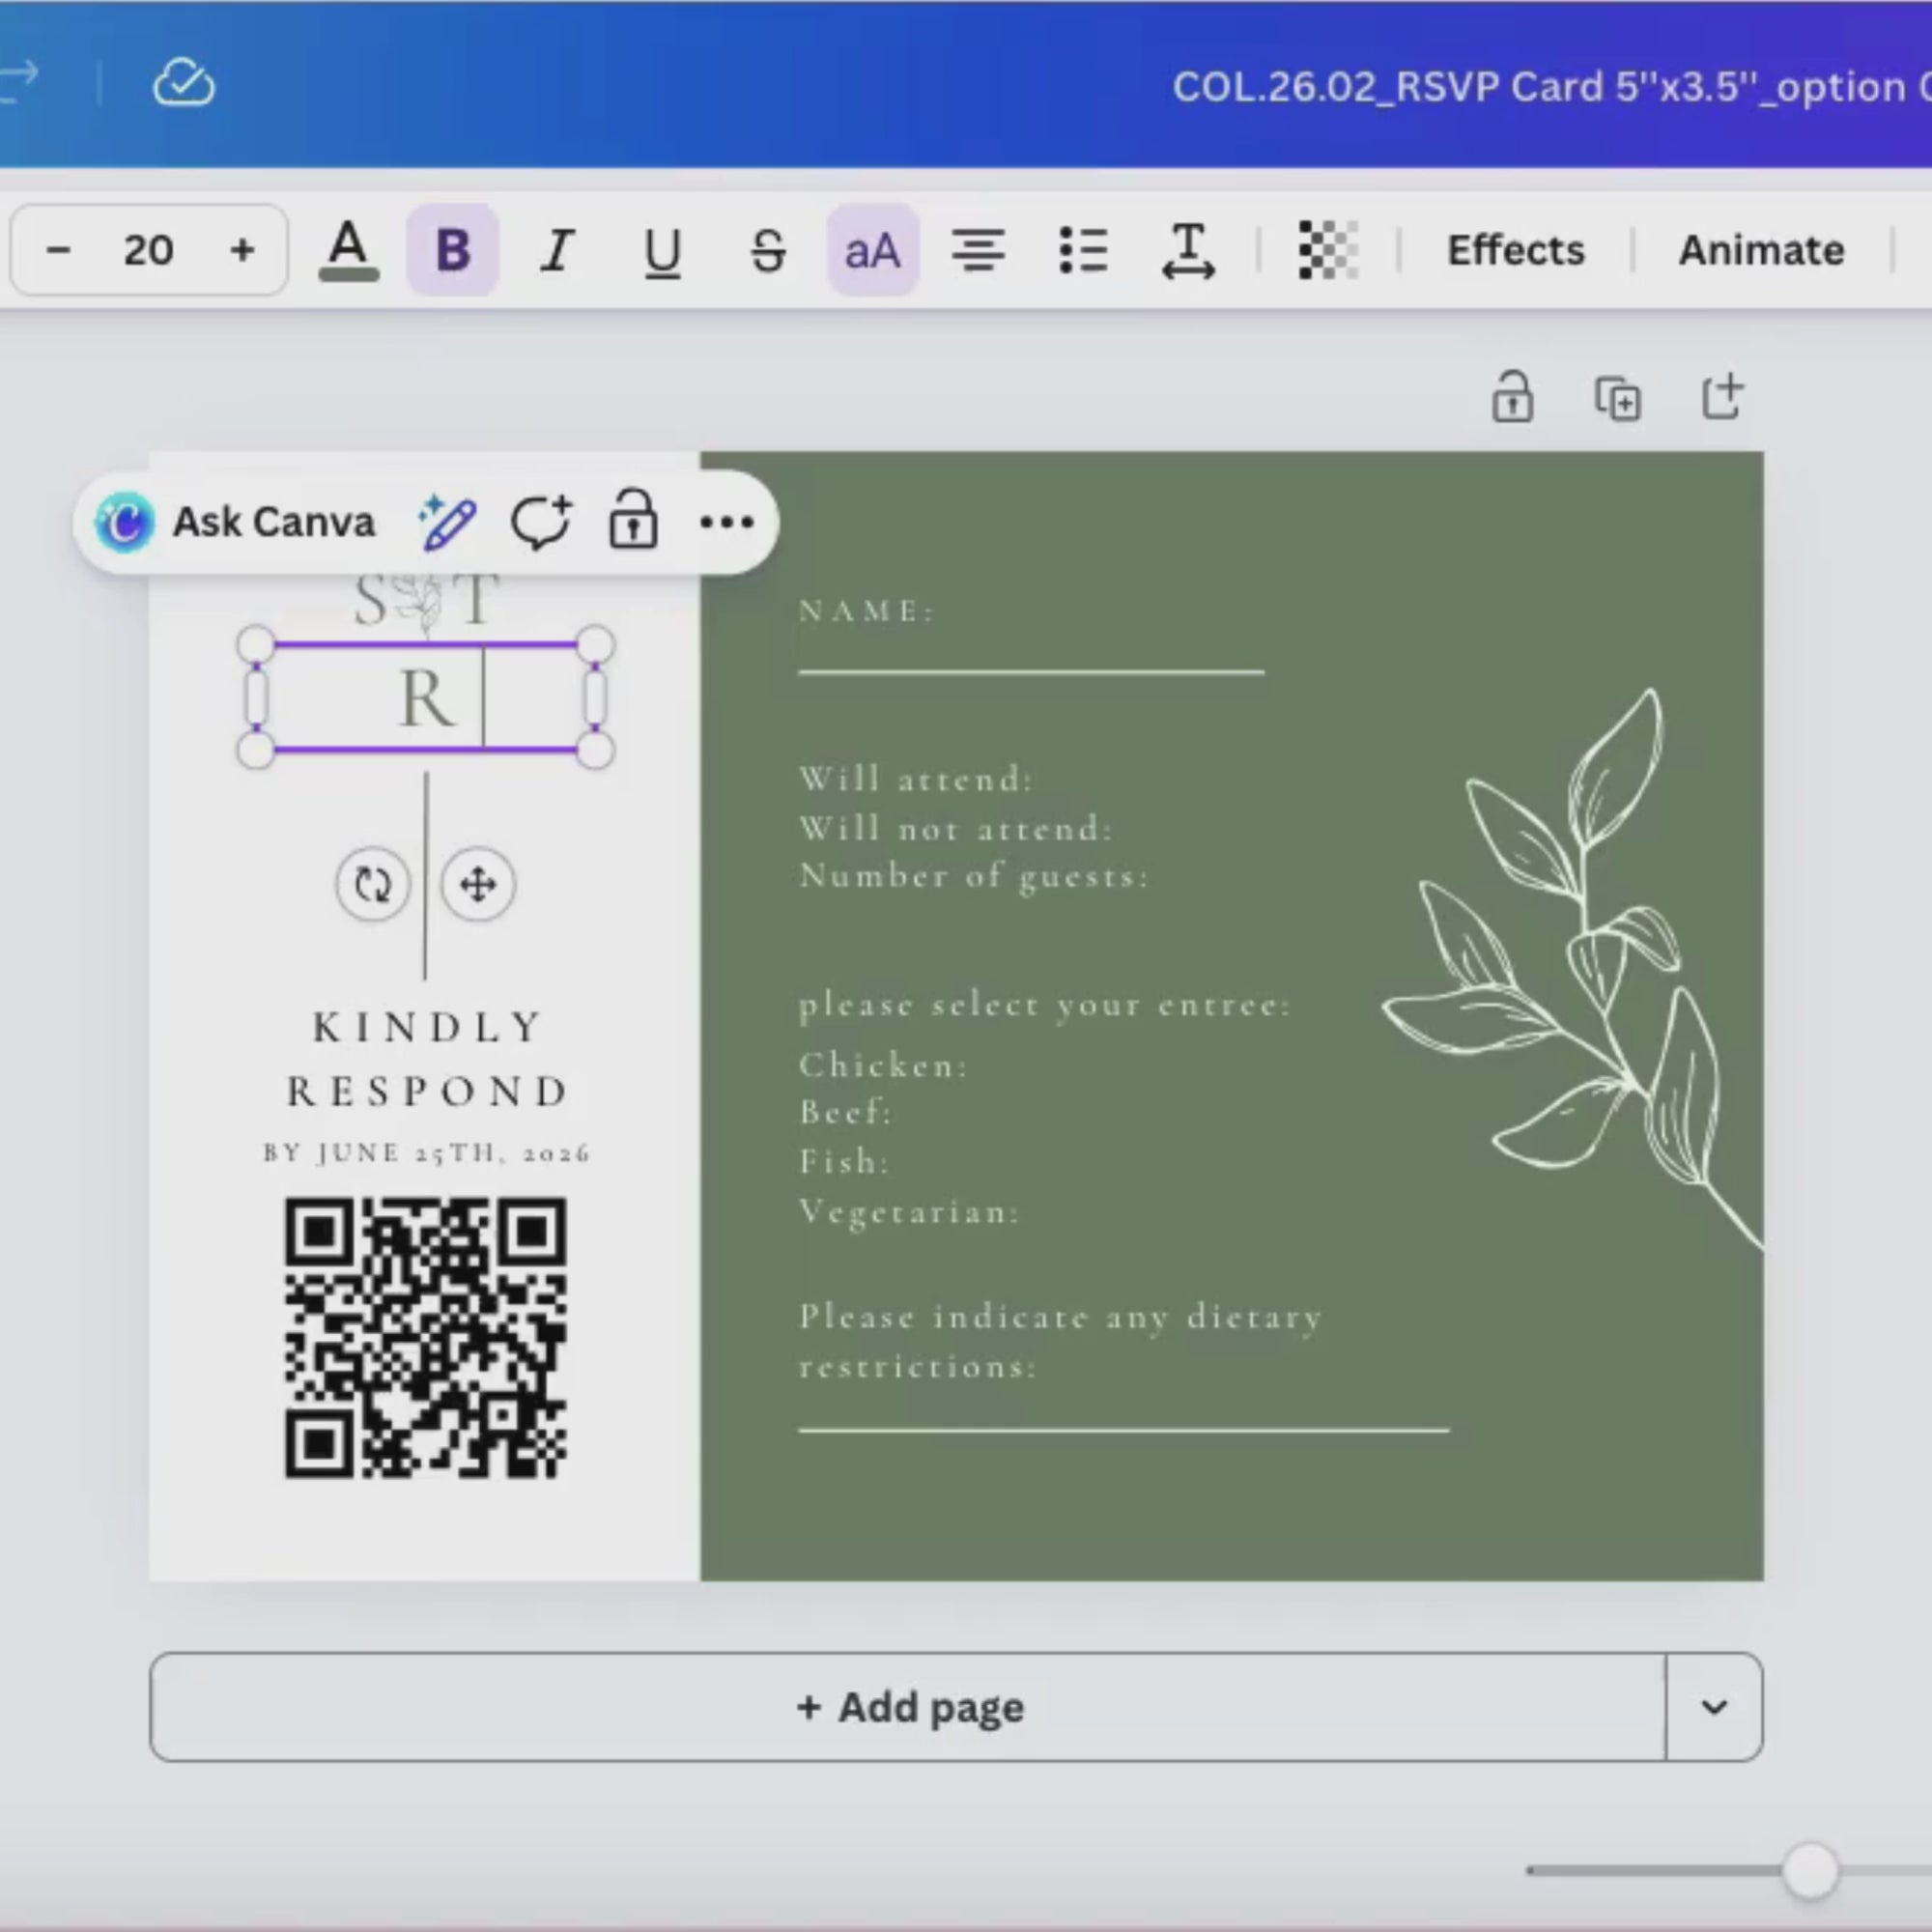
Task: Select the QR code image
Action: coord(425,1337)
